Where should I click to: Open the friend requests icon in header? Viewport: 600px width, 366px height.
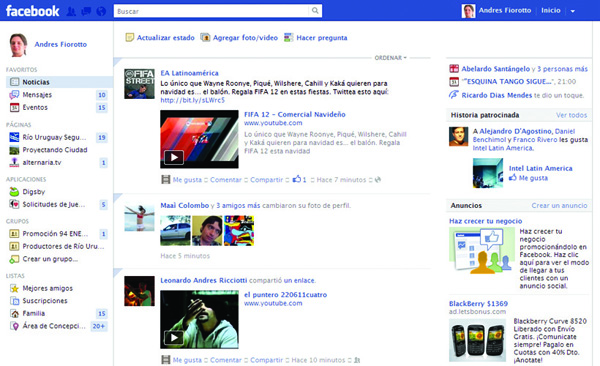tap(71, 11)
